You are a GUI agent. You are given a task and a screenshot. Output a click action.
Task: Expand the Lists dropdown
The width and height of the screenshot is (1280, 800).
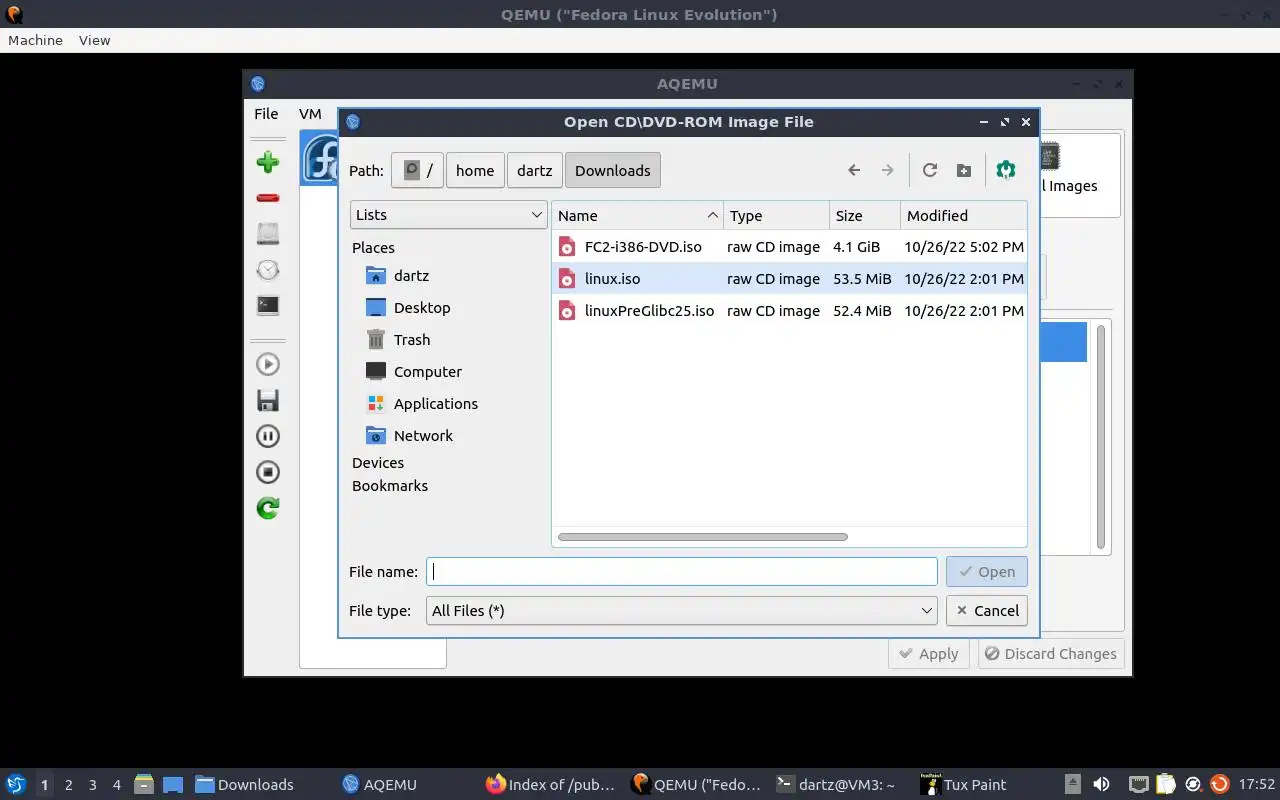click(448, 215)
